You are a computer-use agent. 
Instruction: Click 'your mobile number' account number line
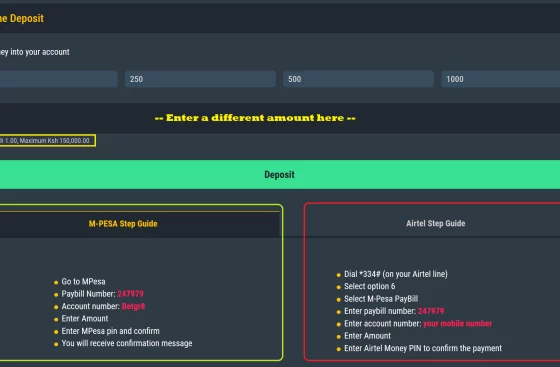(x=418, y=323)
